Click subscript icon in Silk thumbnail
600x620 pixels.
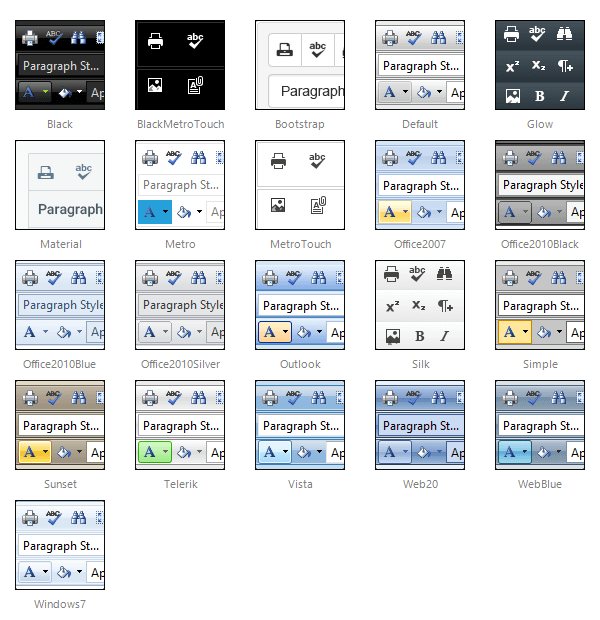[419, 306]
